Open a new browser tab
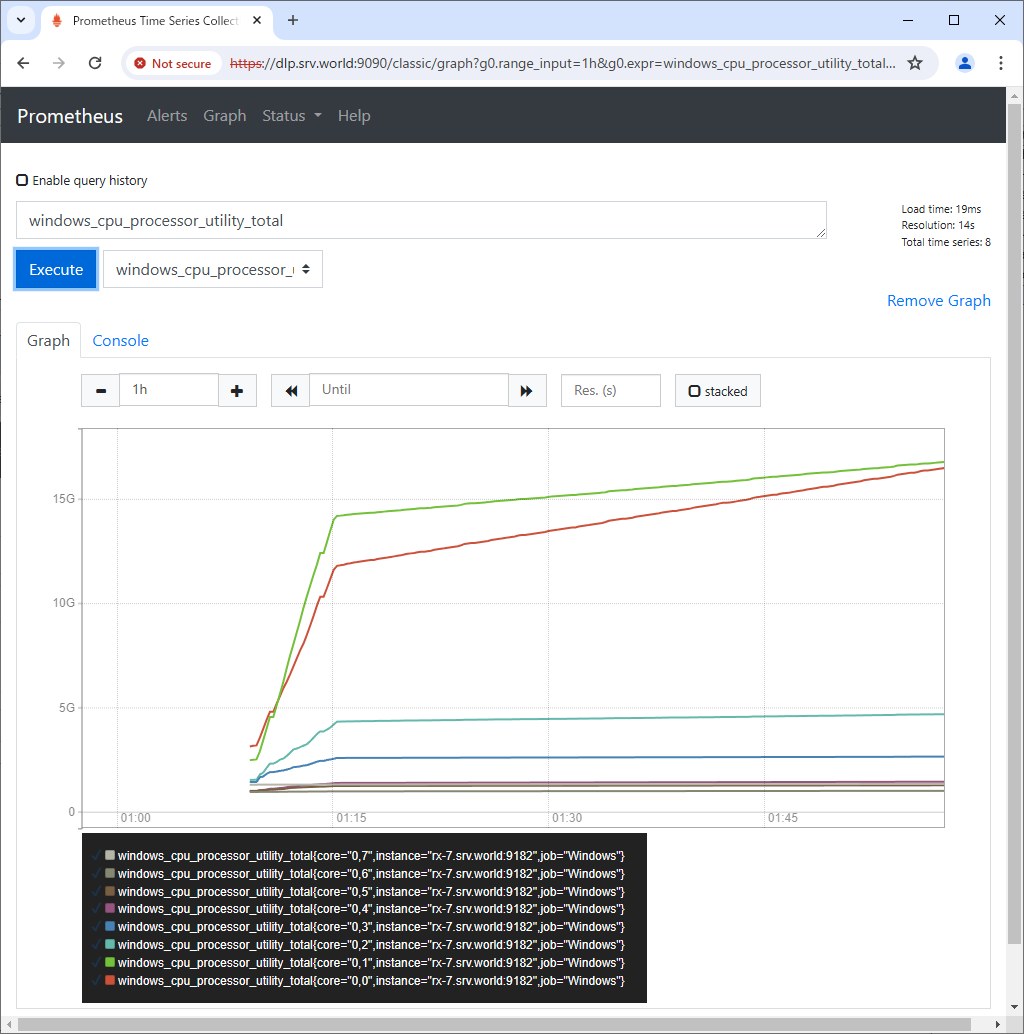Image resolution: width=1024 pixels, height=1034 pixels. point(293,20)
